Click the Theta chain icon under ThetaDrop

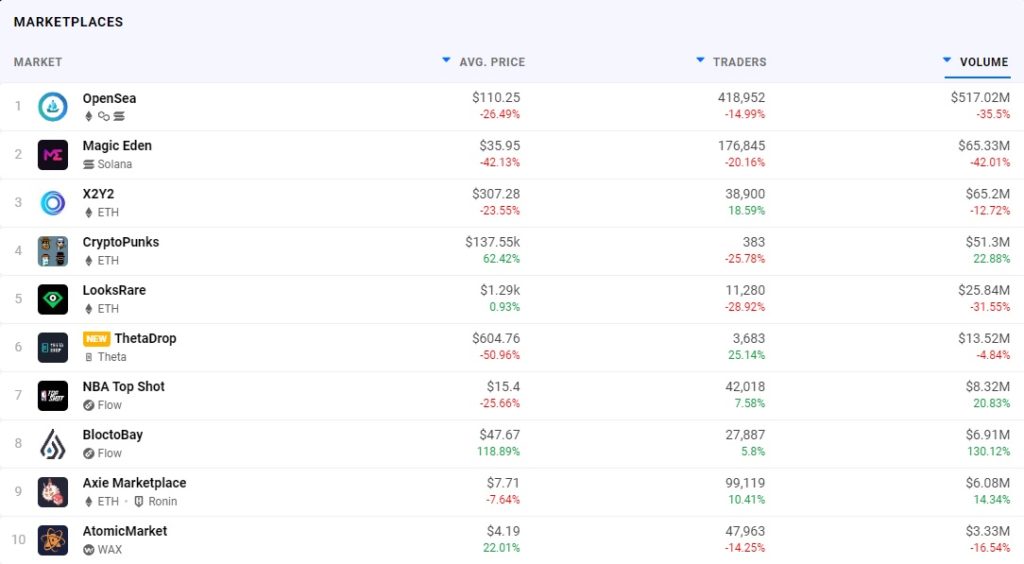(x=89, y=357)
